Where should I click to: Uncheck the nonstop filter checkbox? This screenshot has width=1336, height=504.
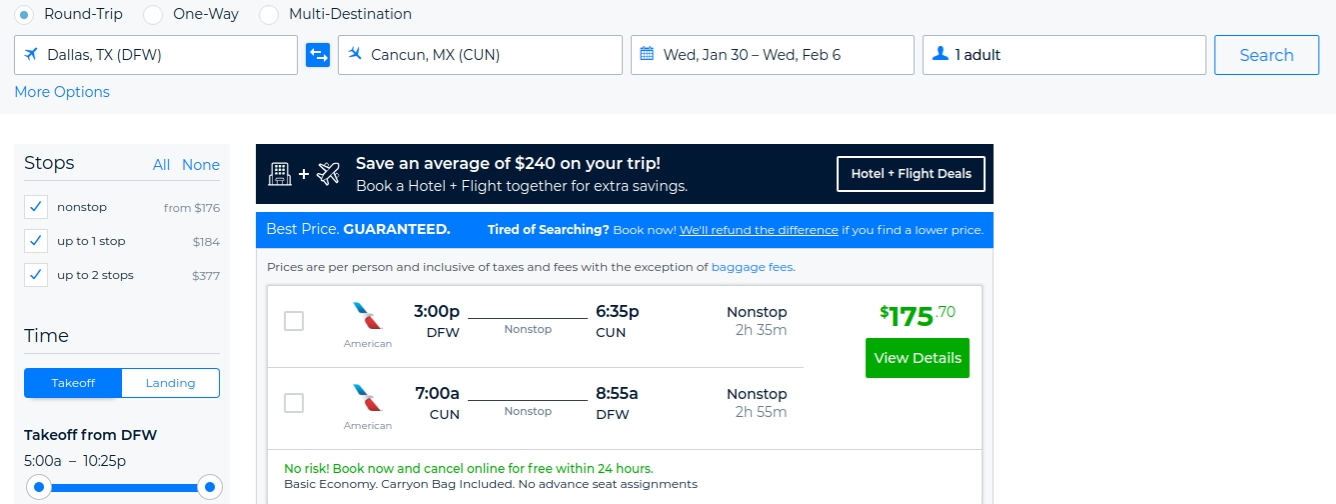pyautogui.click(x=36, y=207)
